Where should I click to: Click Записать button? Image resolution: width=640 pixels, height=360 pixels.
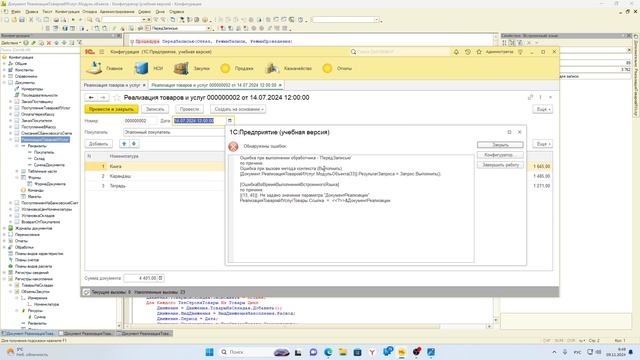coord(155,109)
